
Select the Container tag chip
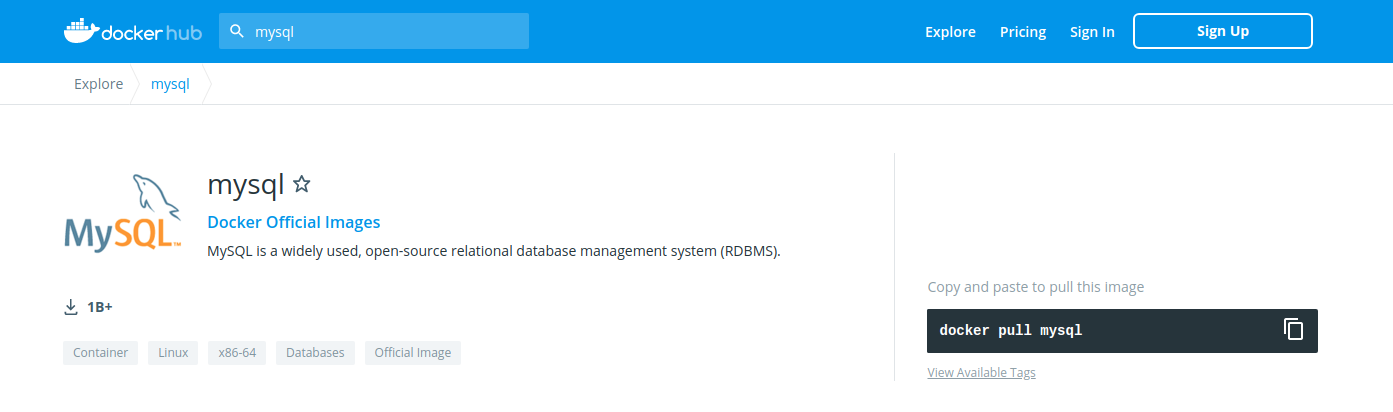point(100,353)
